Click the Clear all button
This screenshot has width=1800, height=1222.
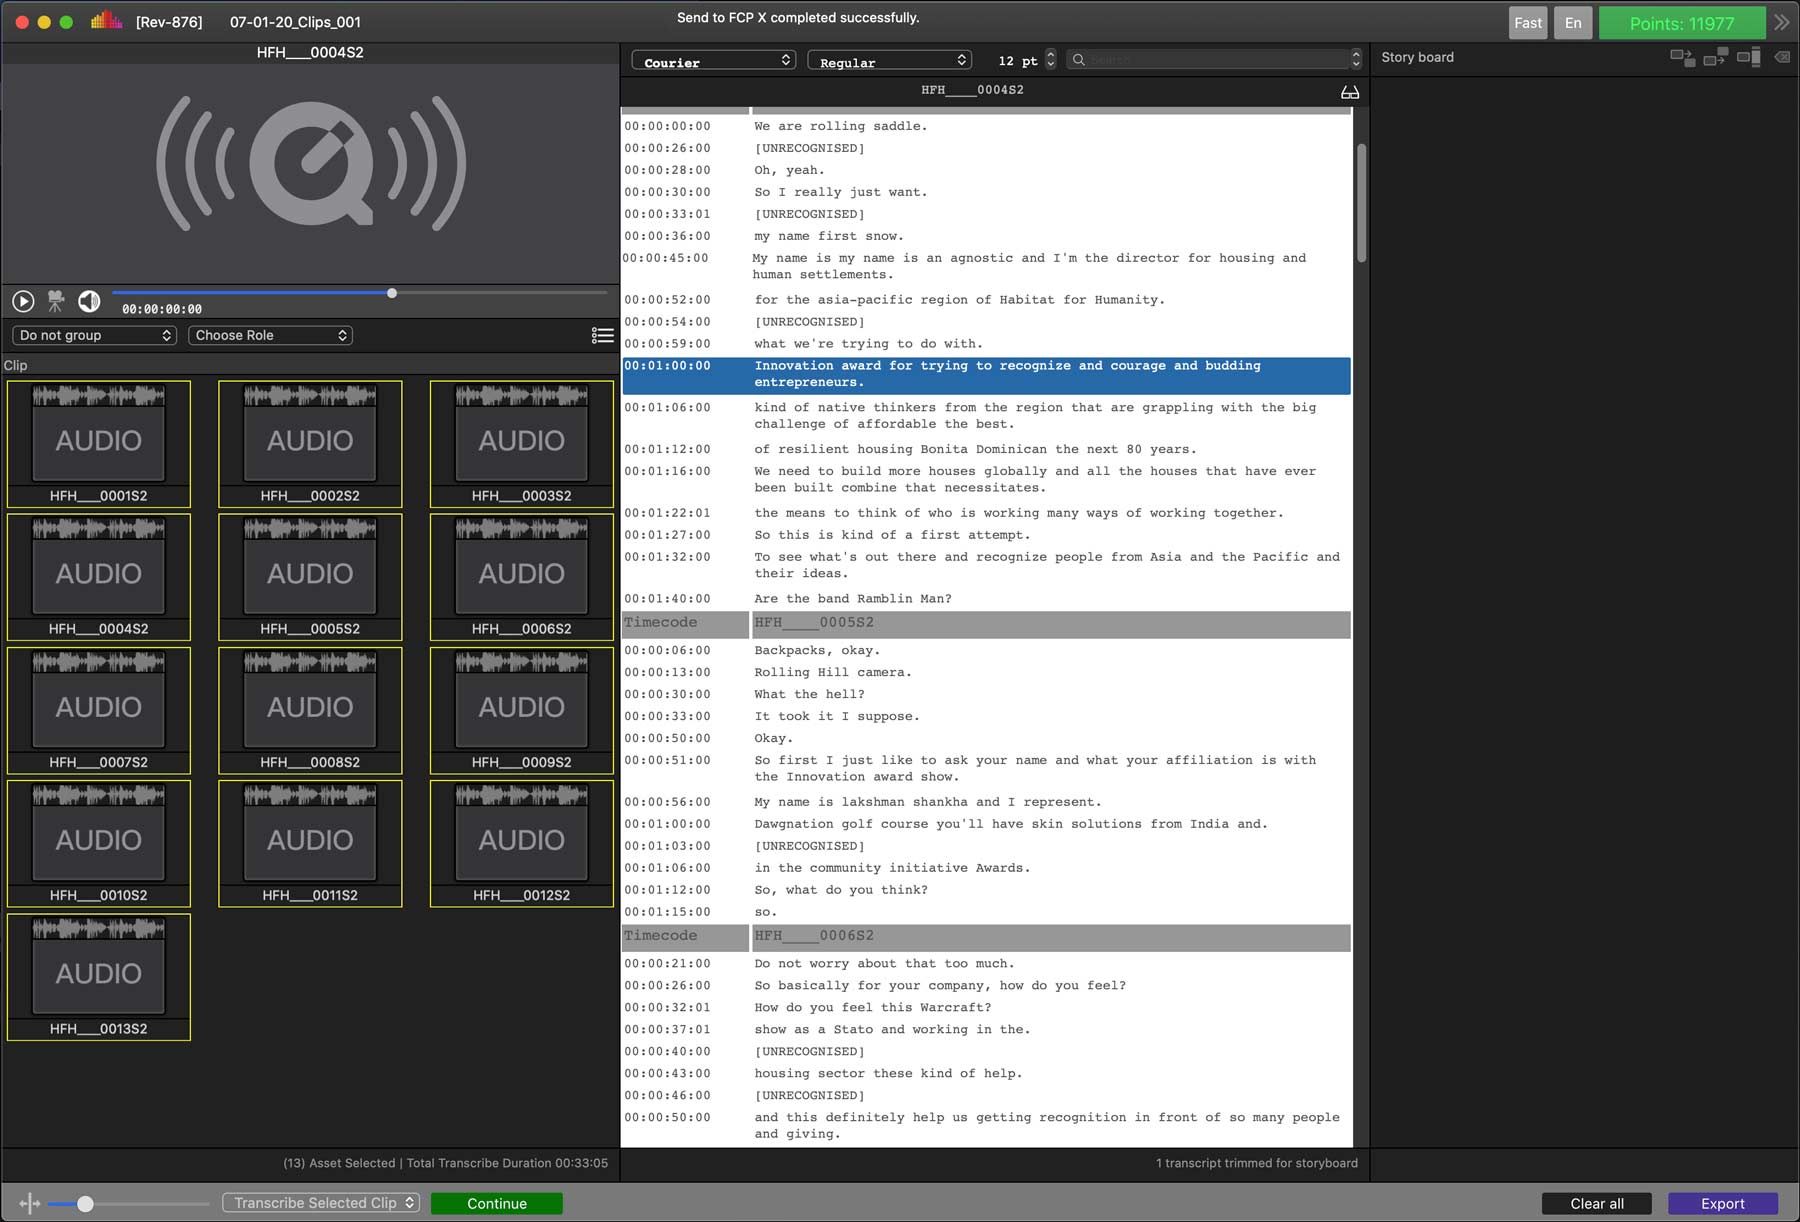[1597, 1204]
